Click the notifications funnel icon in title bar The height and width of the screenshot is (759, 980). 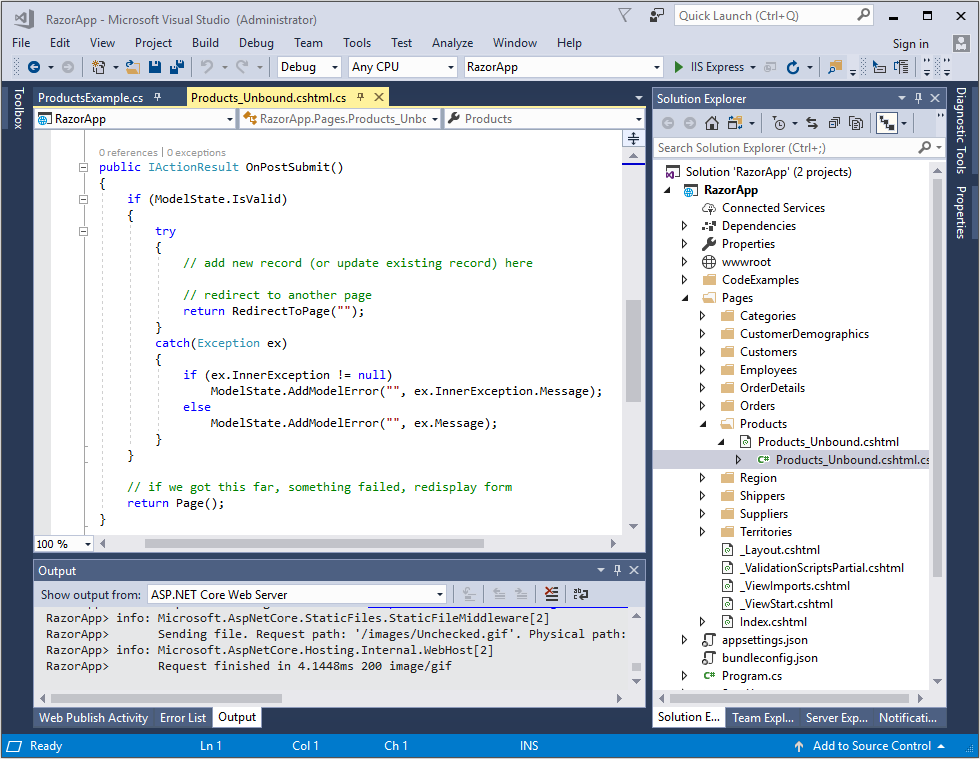pyautogui.click(x=624, y=16)
